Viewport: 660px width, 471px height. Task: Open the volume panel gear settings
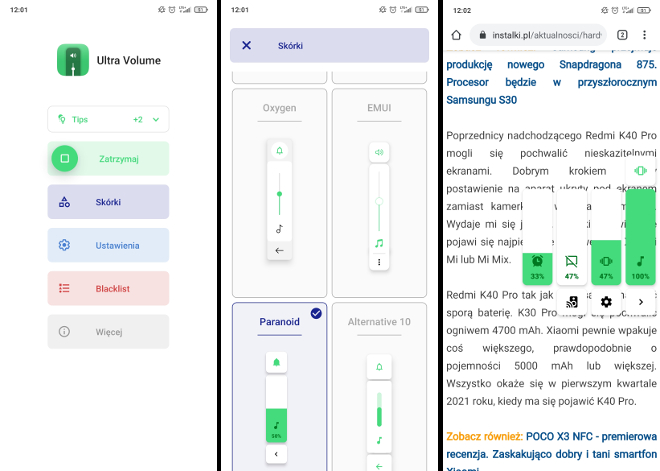(x=606, y=301)
